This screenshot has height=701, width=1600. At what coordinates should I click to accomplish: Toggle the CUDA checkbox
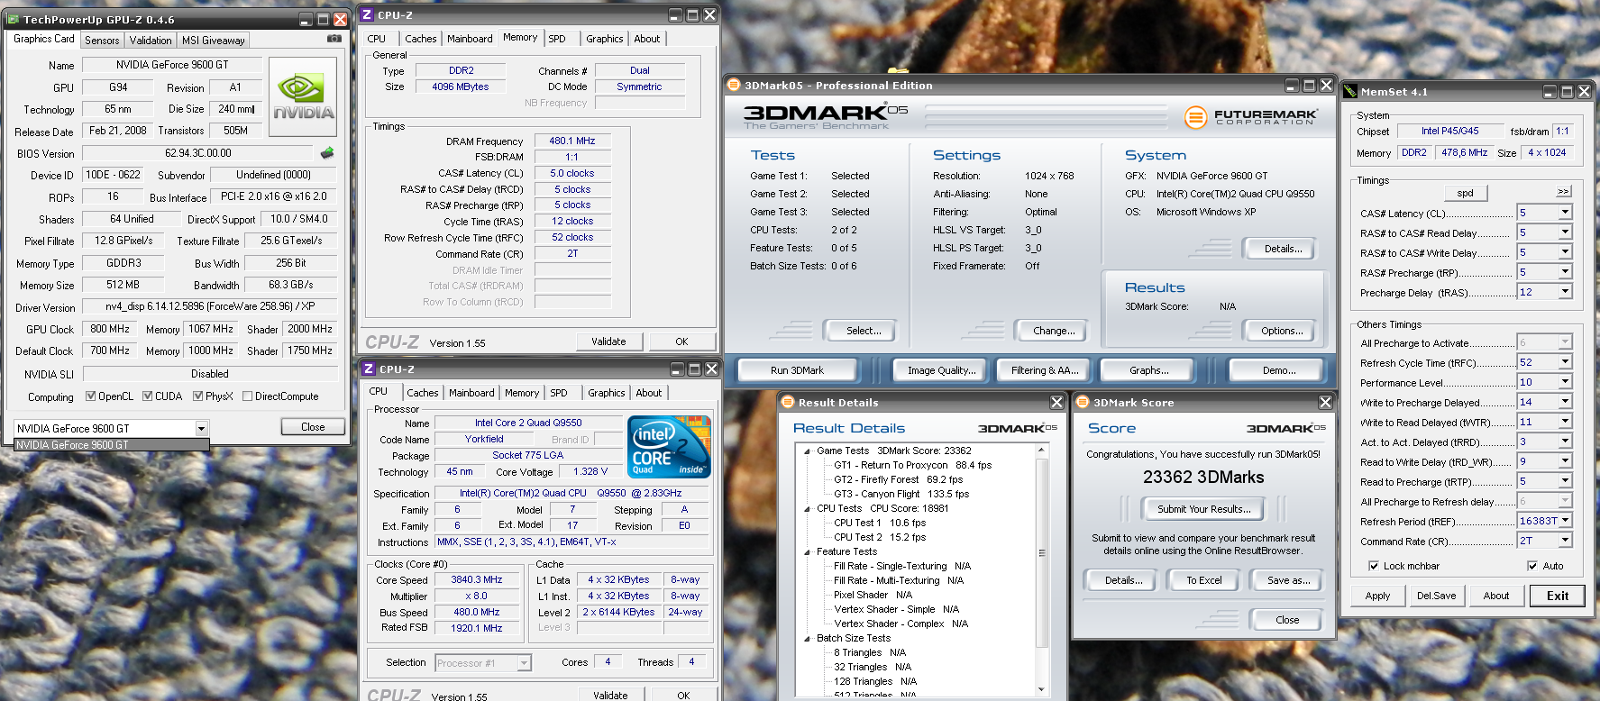click(148, 396)
